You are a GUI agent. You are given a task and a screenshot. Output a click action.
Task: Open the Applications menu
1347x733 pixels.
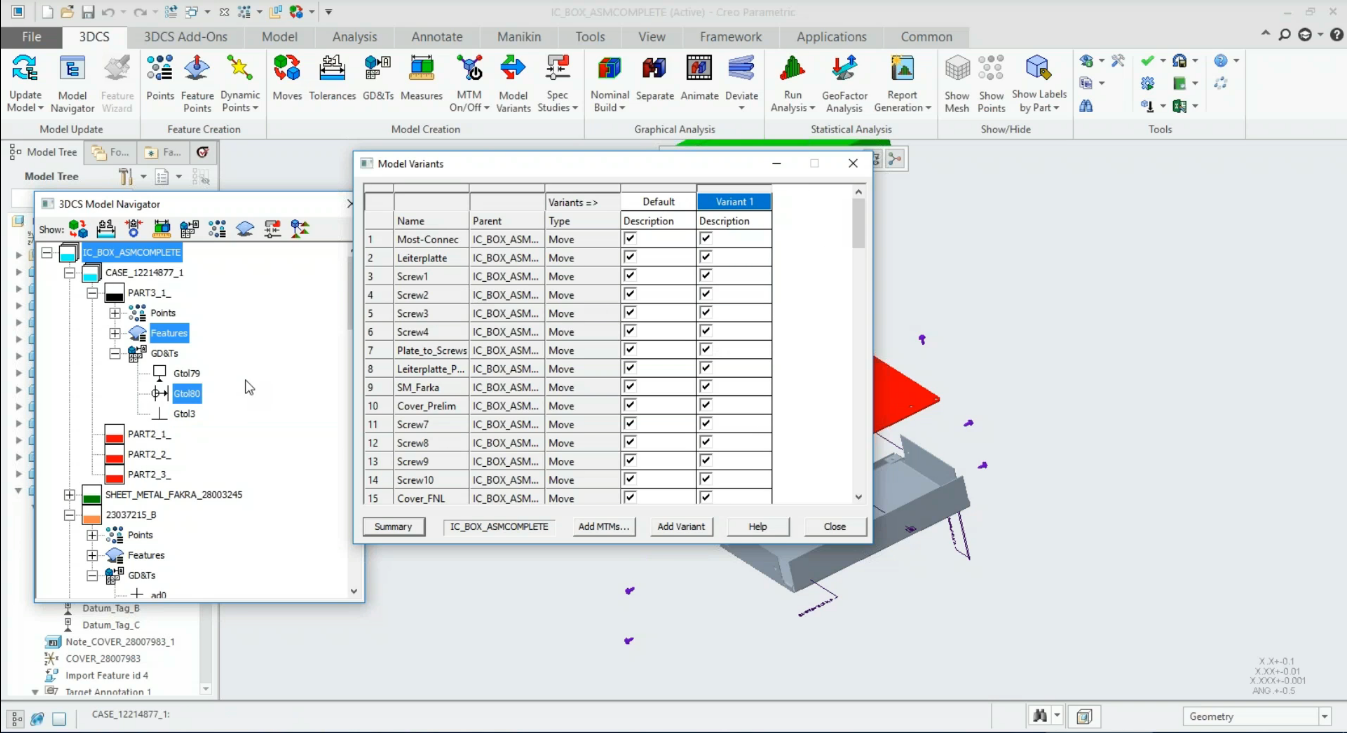830,36
